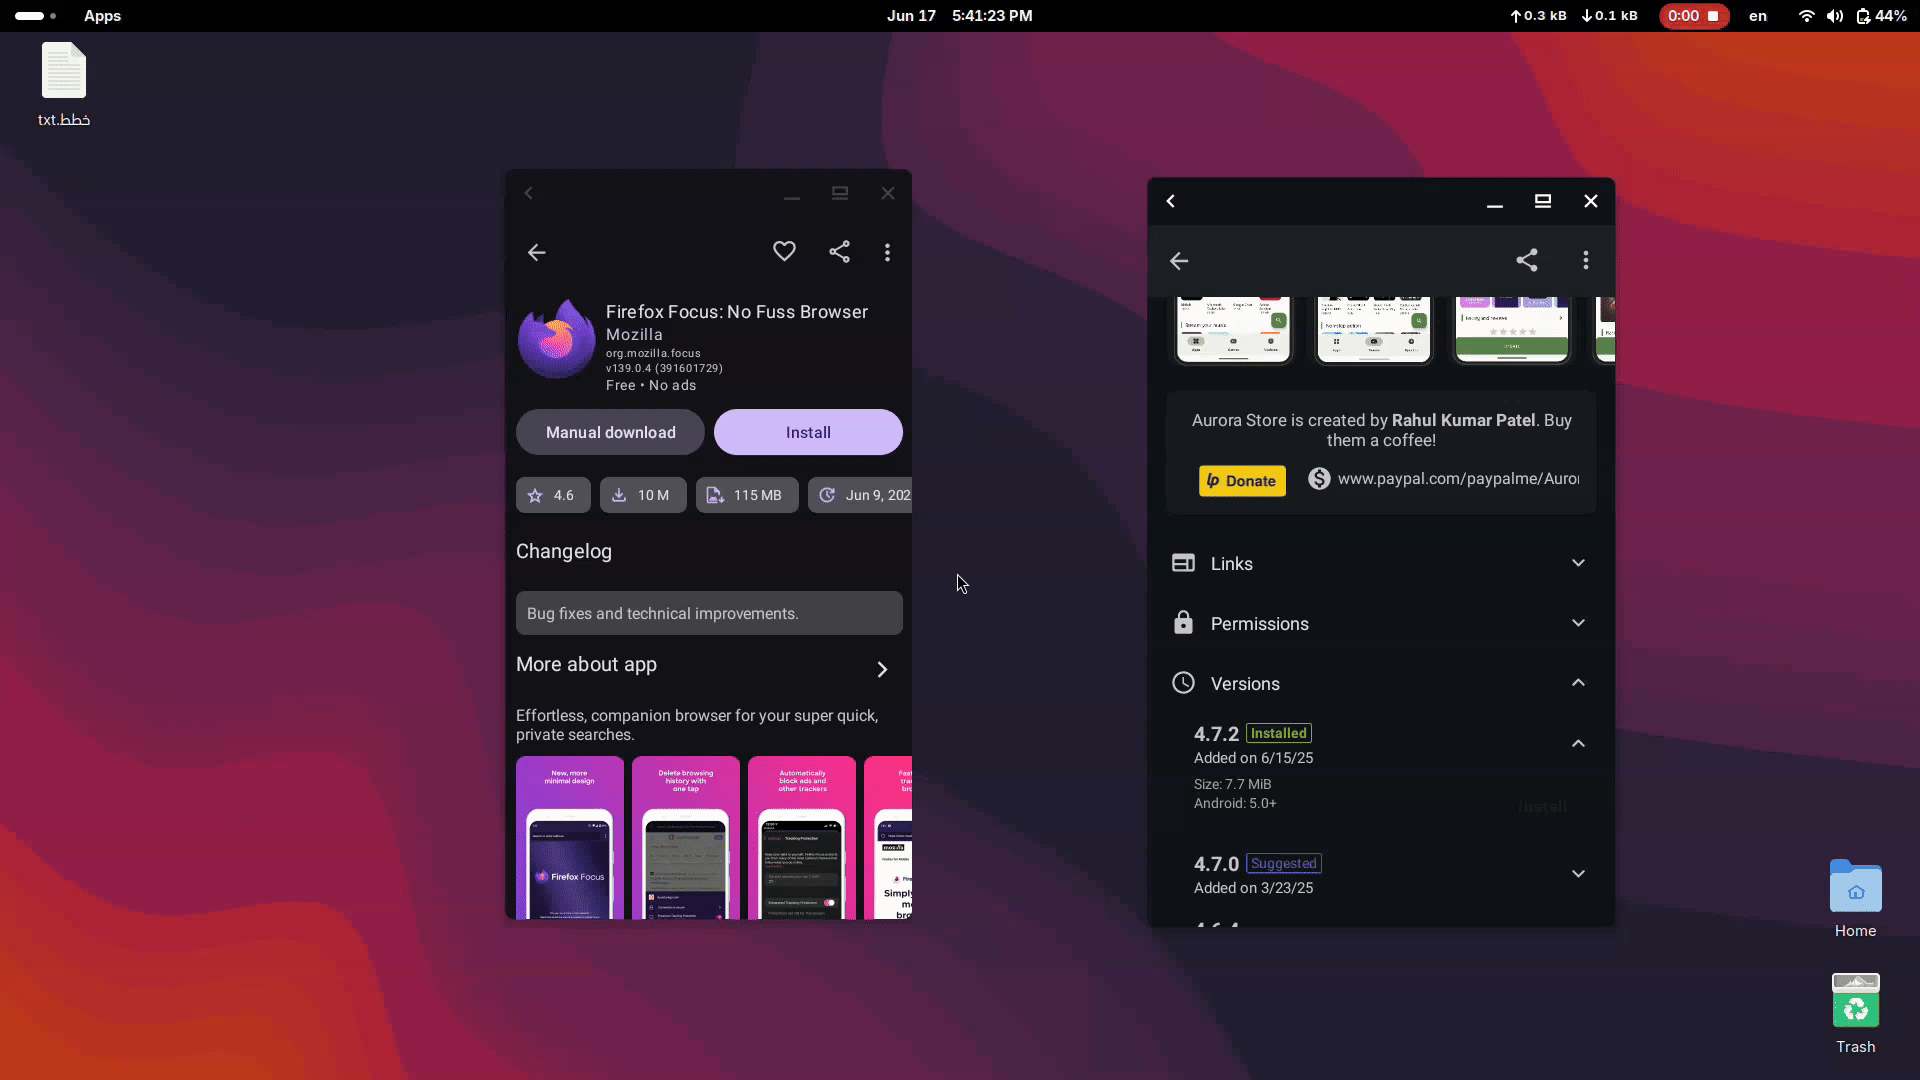Click the Versions clock icon
Screen dimensions: 1920x1080
click(1183, 683)
